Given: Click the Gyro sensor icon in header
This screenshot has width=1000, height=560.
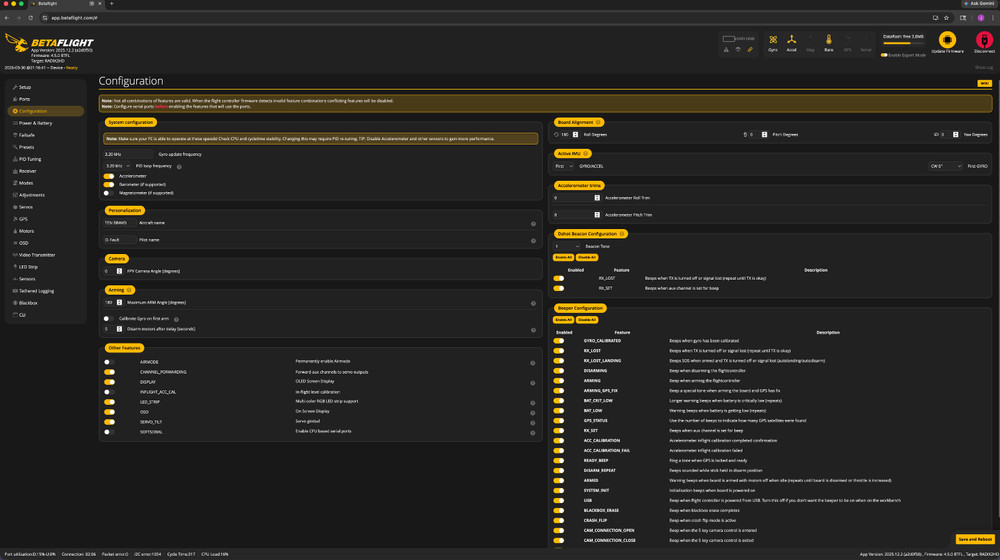Looking at the screenshot, I should point(773,42).
